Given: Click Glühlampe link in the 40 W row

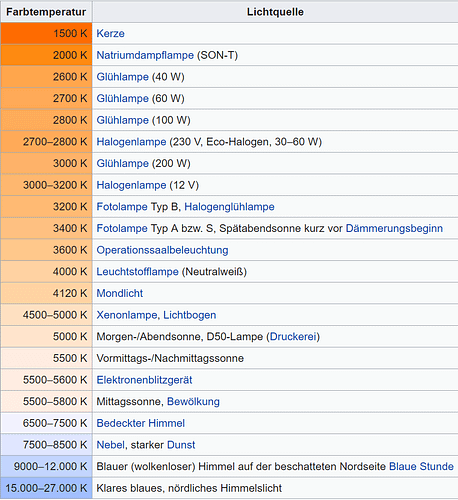Looking at the screenshot, I should 122,77.
